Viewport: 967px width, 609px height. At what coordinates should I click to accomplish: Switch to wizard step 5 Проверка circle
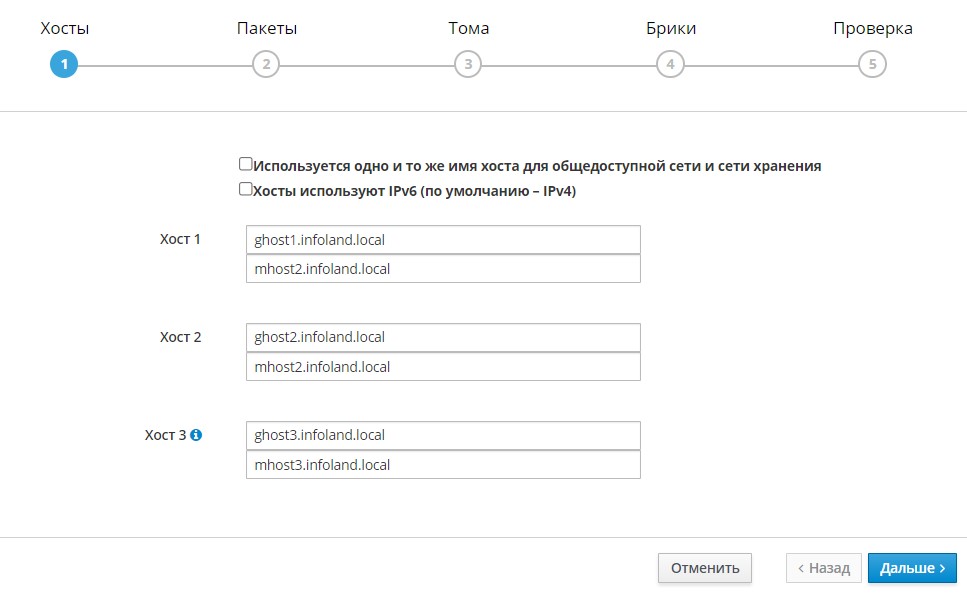[872, 64]
